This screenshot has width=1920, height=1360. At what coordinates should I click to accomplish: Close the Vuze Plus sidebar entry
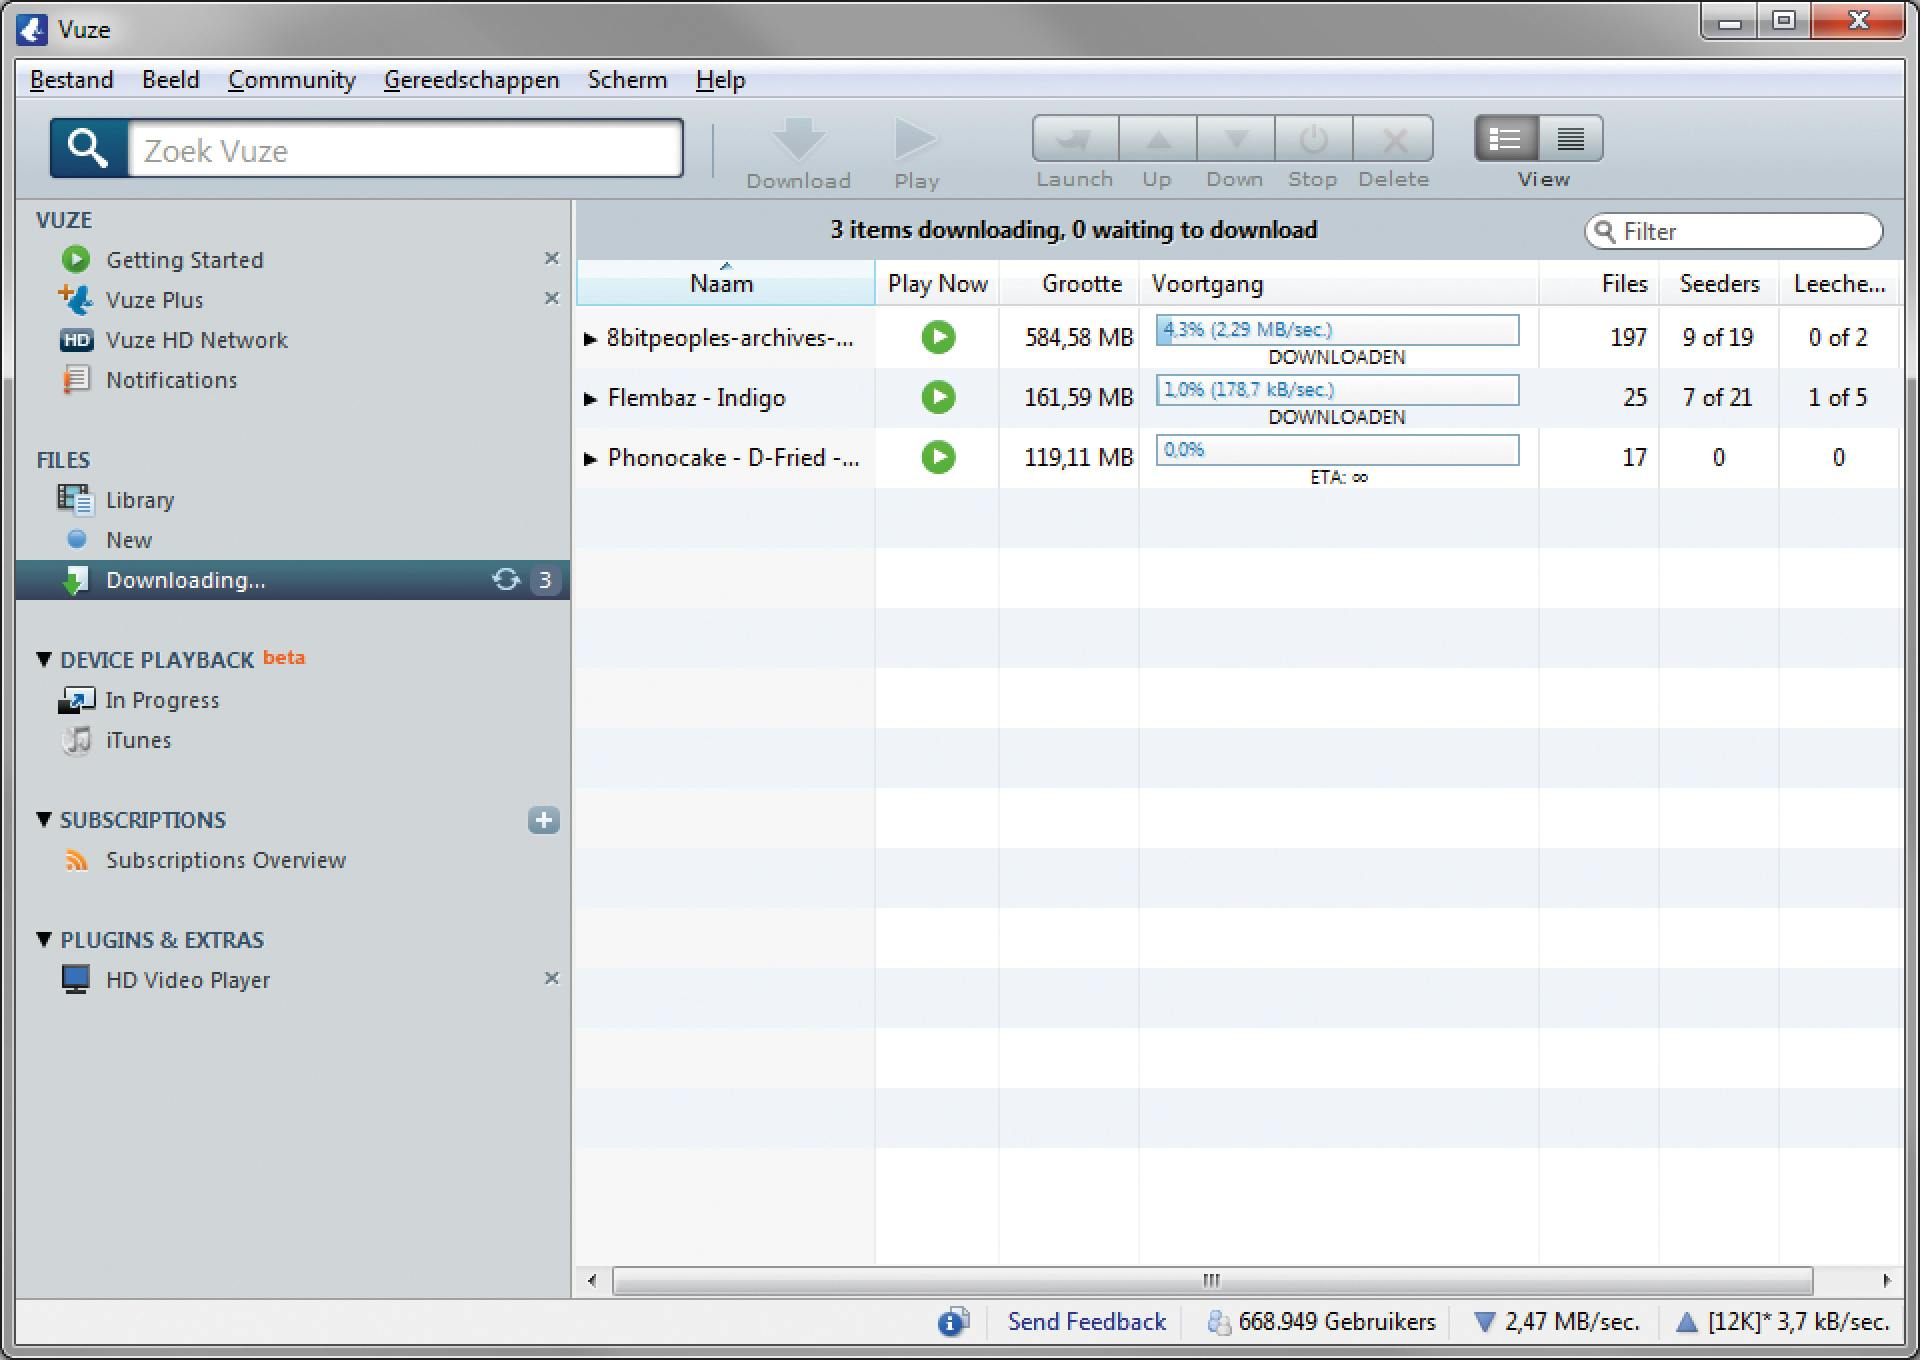(551, 299)
